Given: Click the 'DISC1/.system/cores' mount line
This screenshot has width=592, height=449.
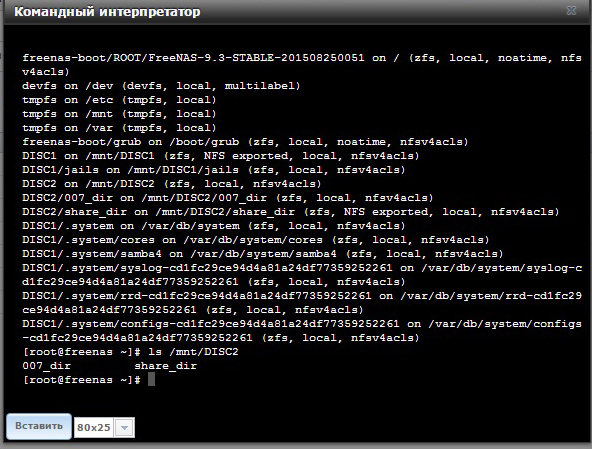Looking at the screenshot, I should click(256, 240).
